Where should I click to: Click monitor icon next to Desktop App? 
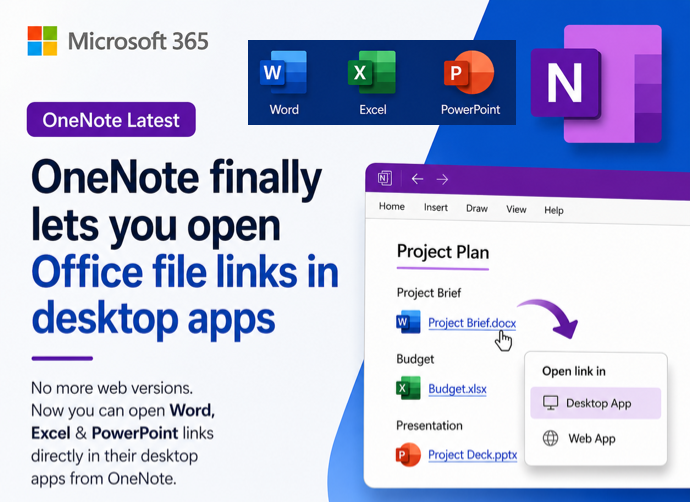pyautogui.click(x=550, y=403)
